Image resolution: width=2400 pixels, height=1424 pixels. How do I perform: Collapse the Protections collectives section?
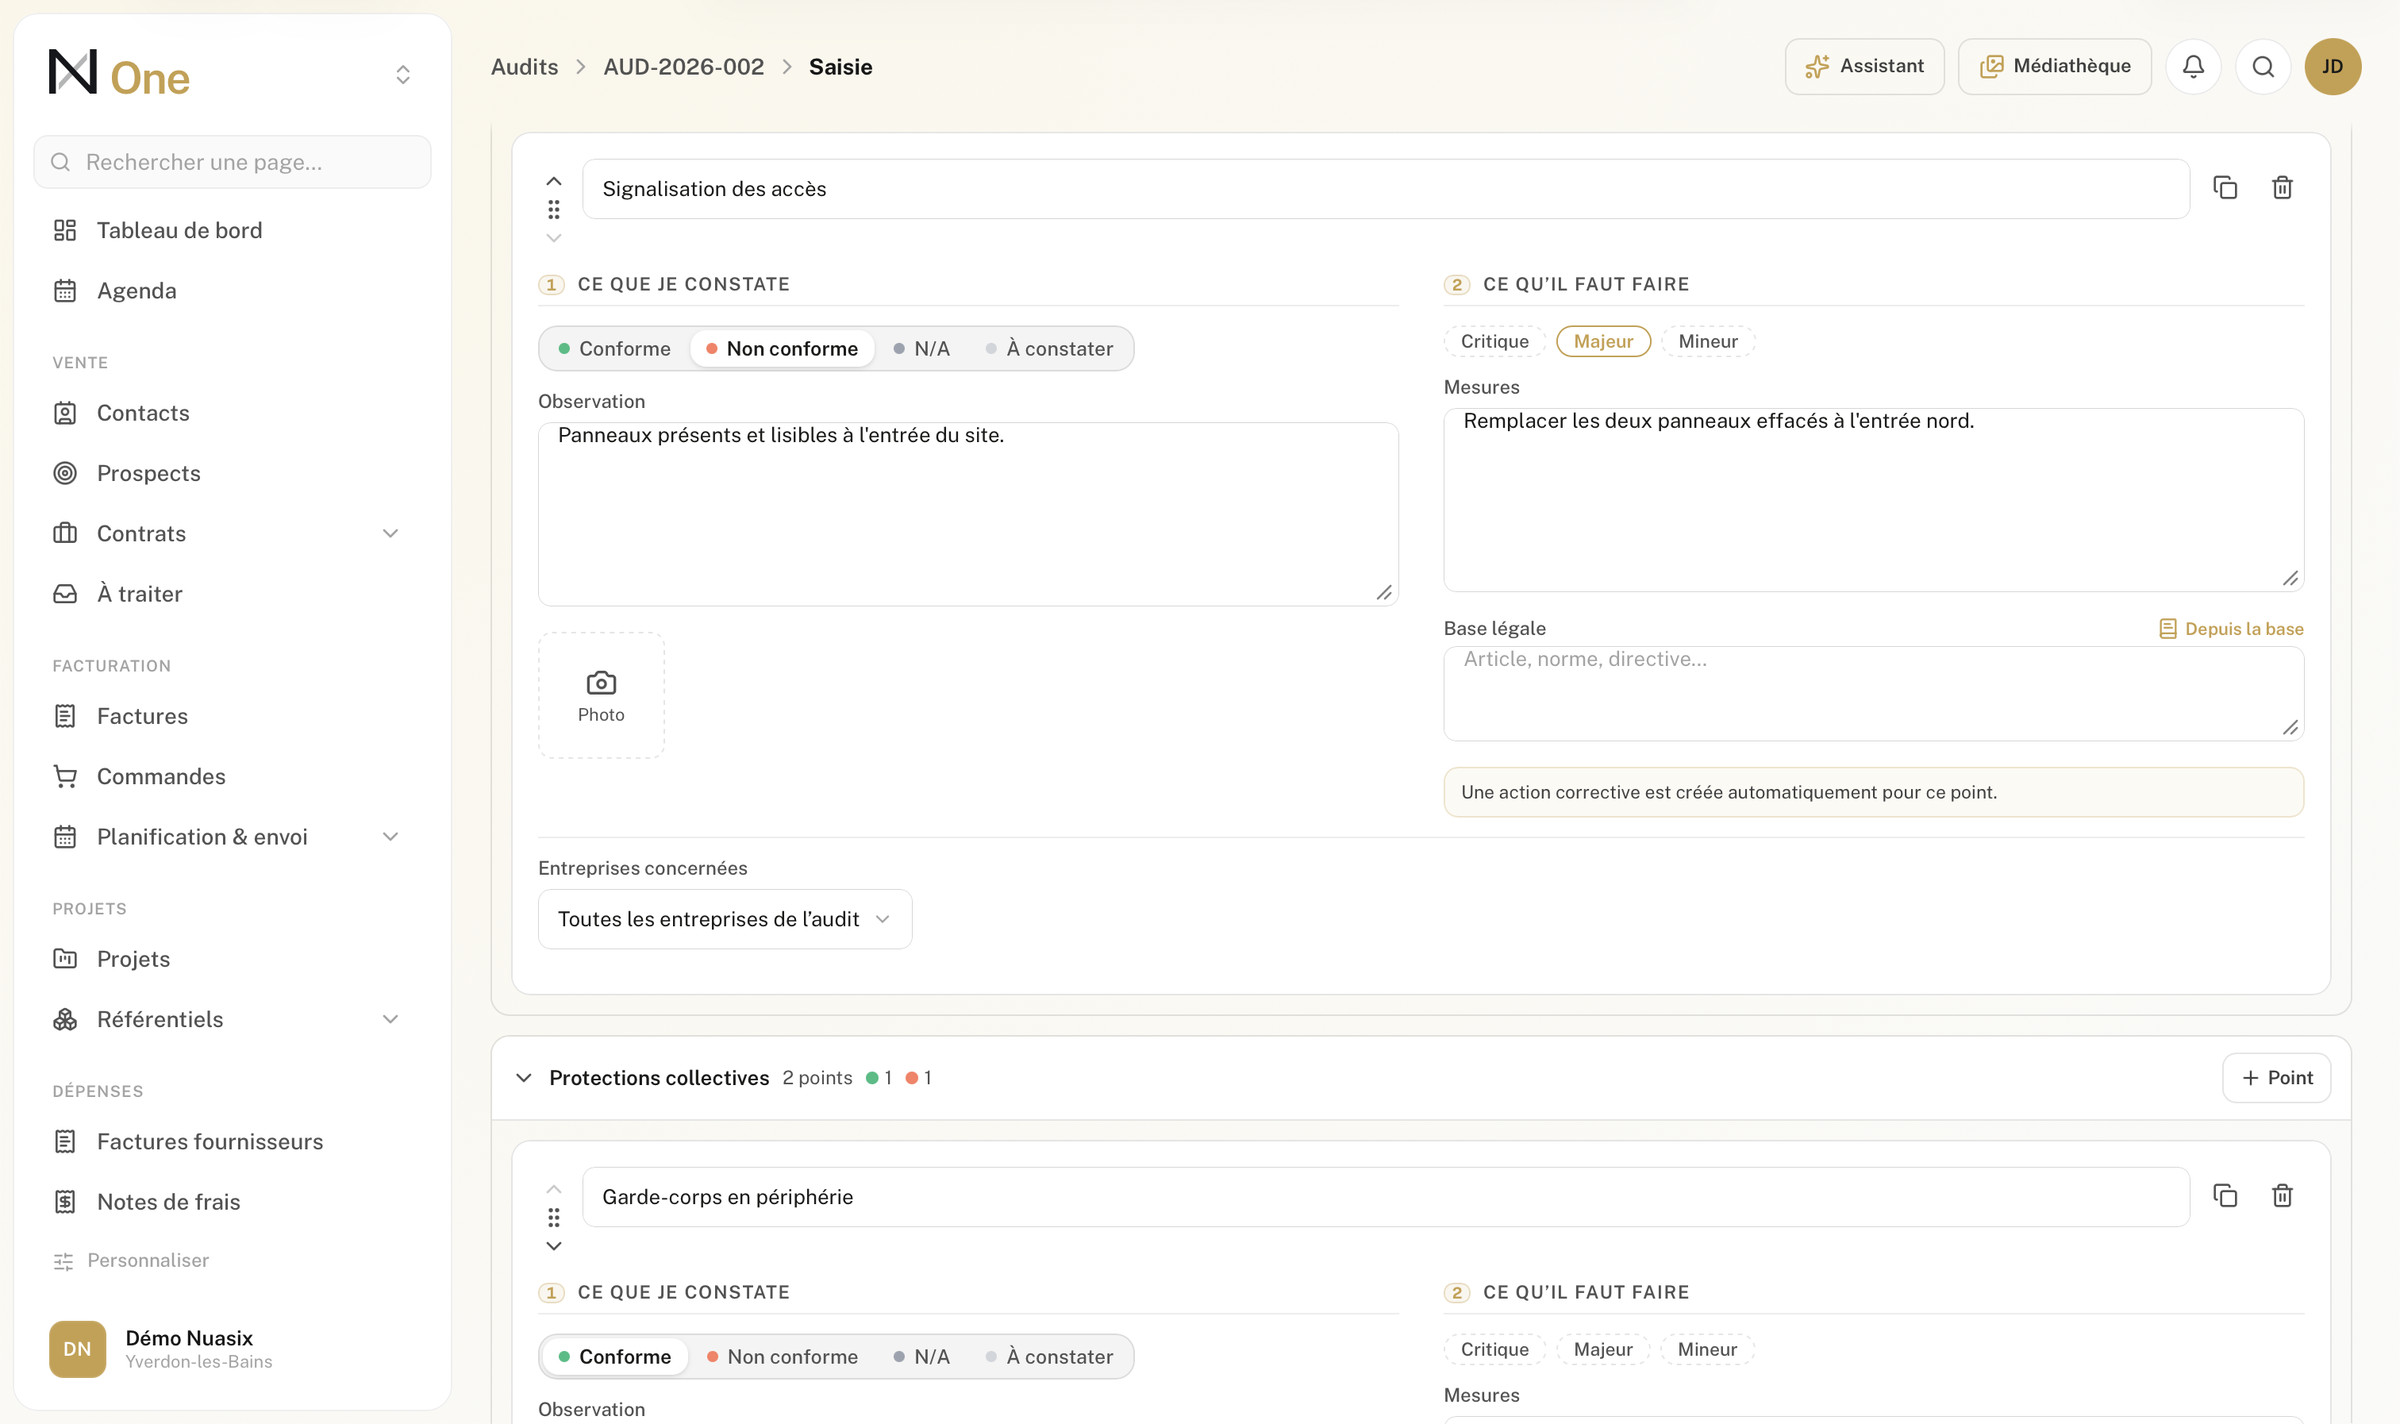524,1078
